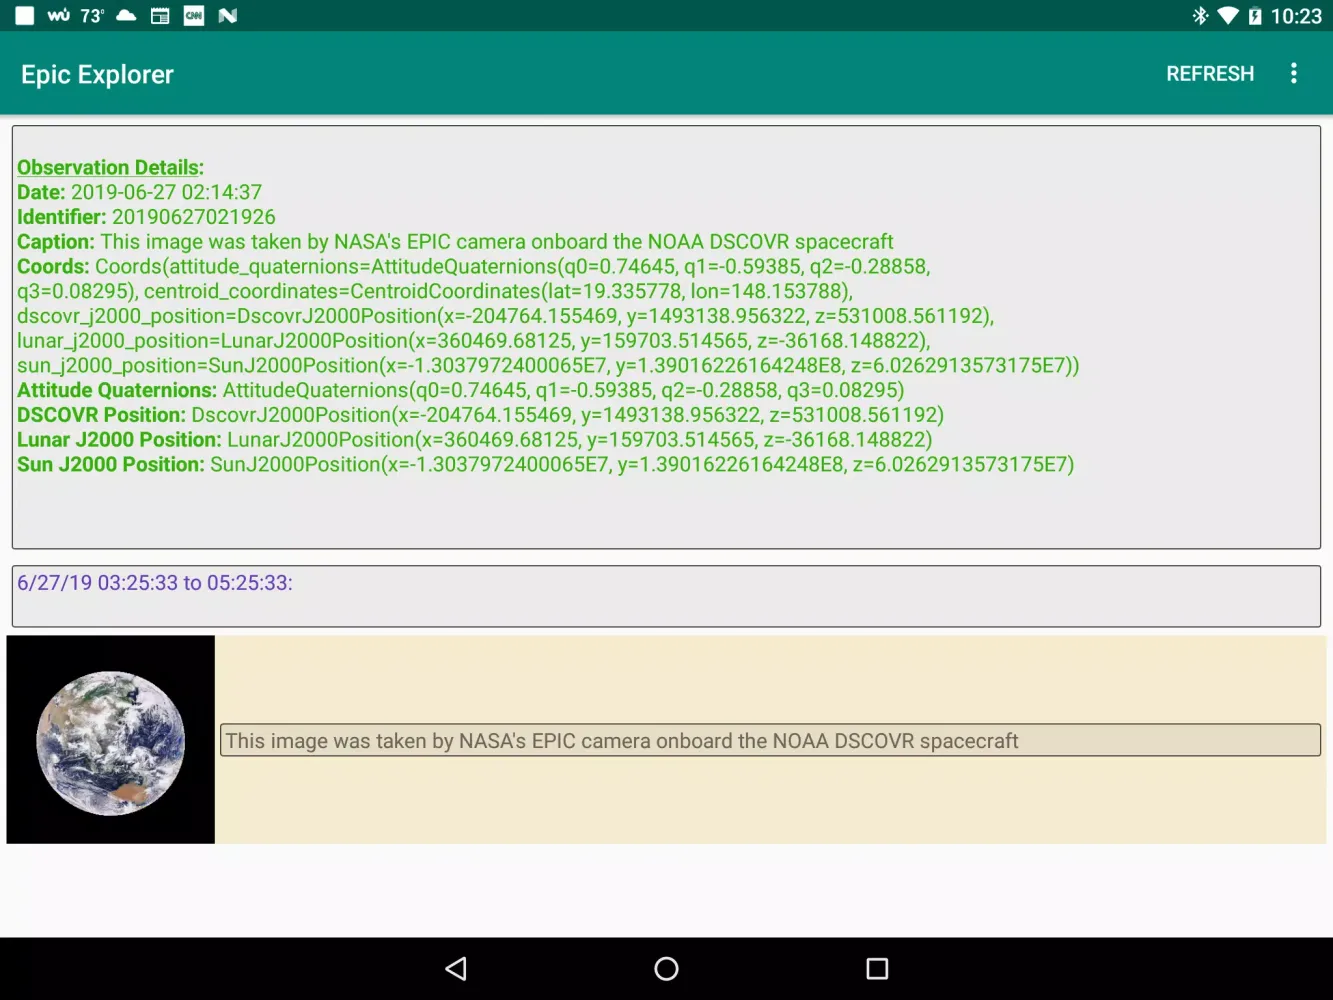Select the Date 2019-06-27 02:14:37 line
Screen dimensions: 1333x1000
(139, 192)
